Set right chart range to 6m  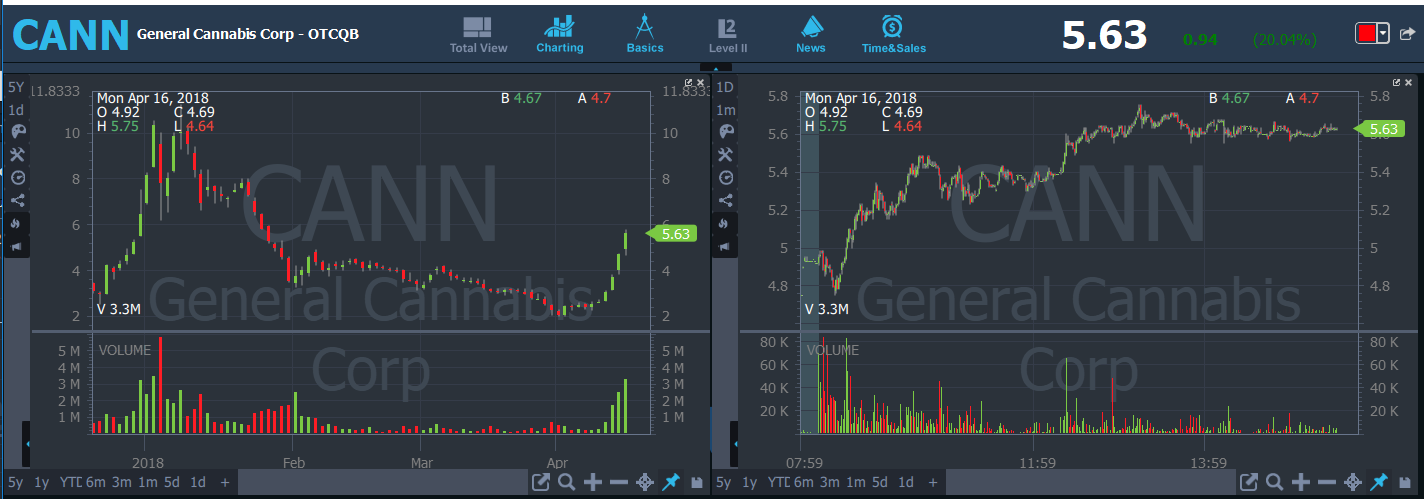tap(803, 483)
